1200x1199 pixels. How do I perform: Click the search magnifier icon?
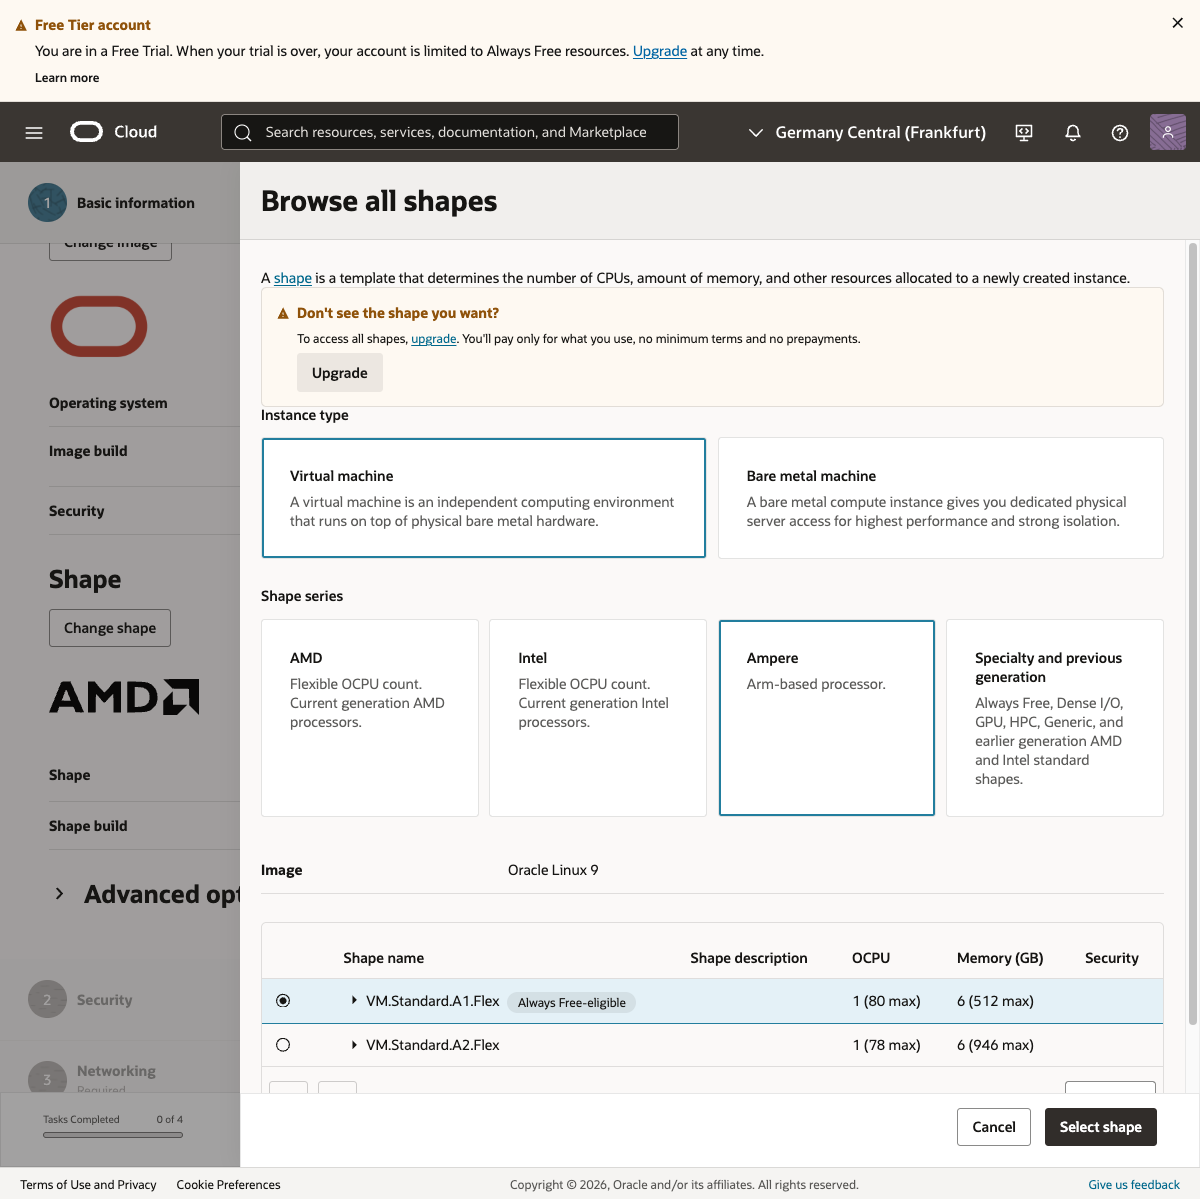tap(243, 132)
